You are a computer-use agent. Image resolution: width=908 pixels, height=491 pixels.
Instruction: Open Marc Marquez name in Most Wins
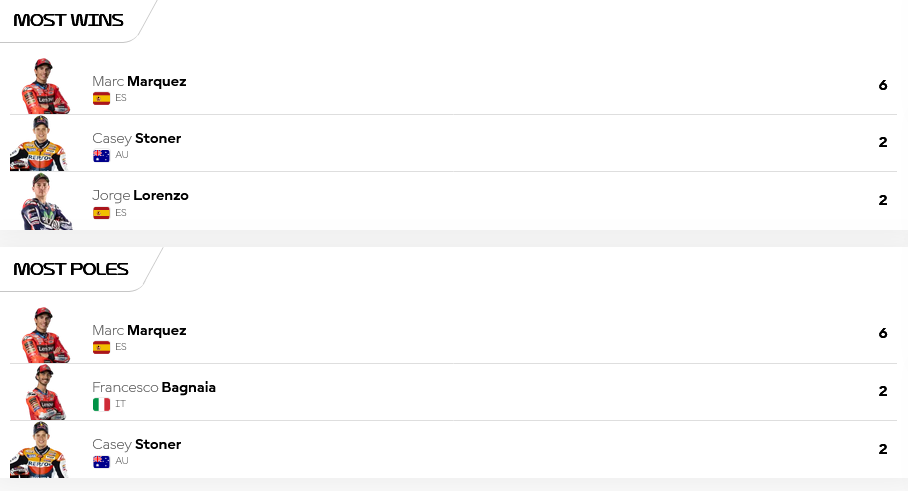click(x=139, y=81)
